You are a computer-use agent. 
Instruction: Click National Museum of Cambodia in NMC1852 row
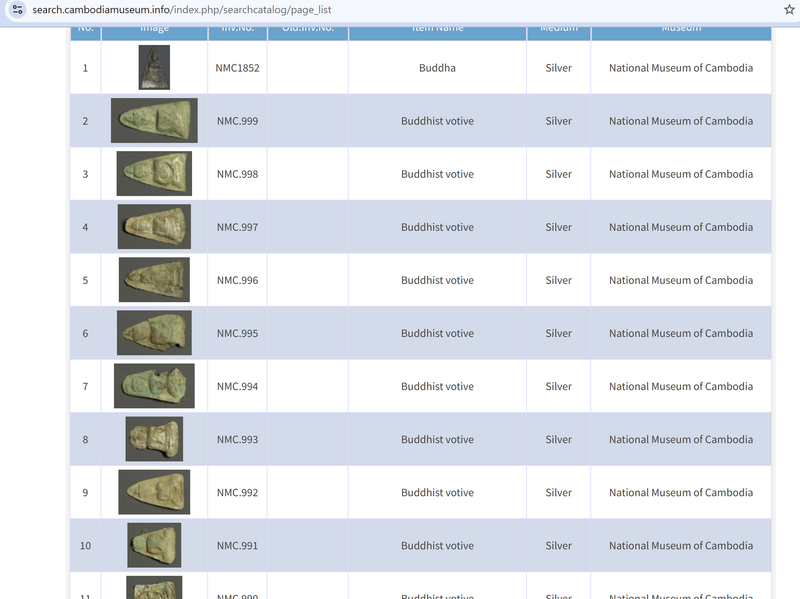(x=681, y=68)
